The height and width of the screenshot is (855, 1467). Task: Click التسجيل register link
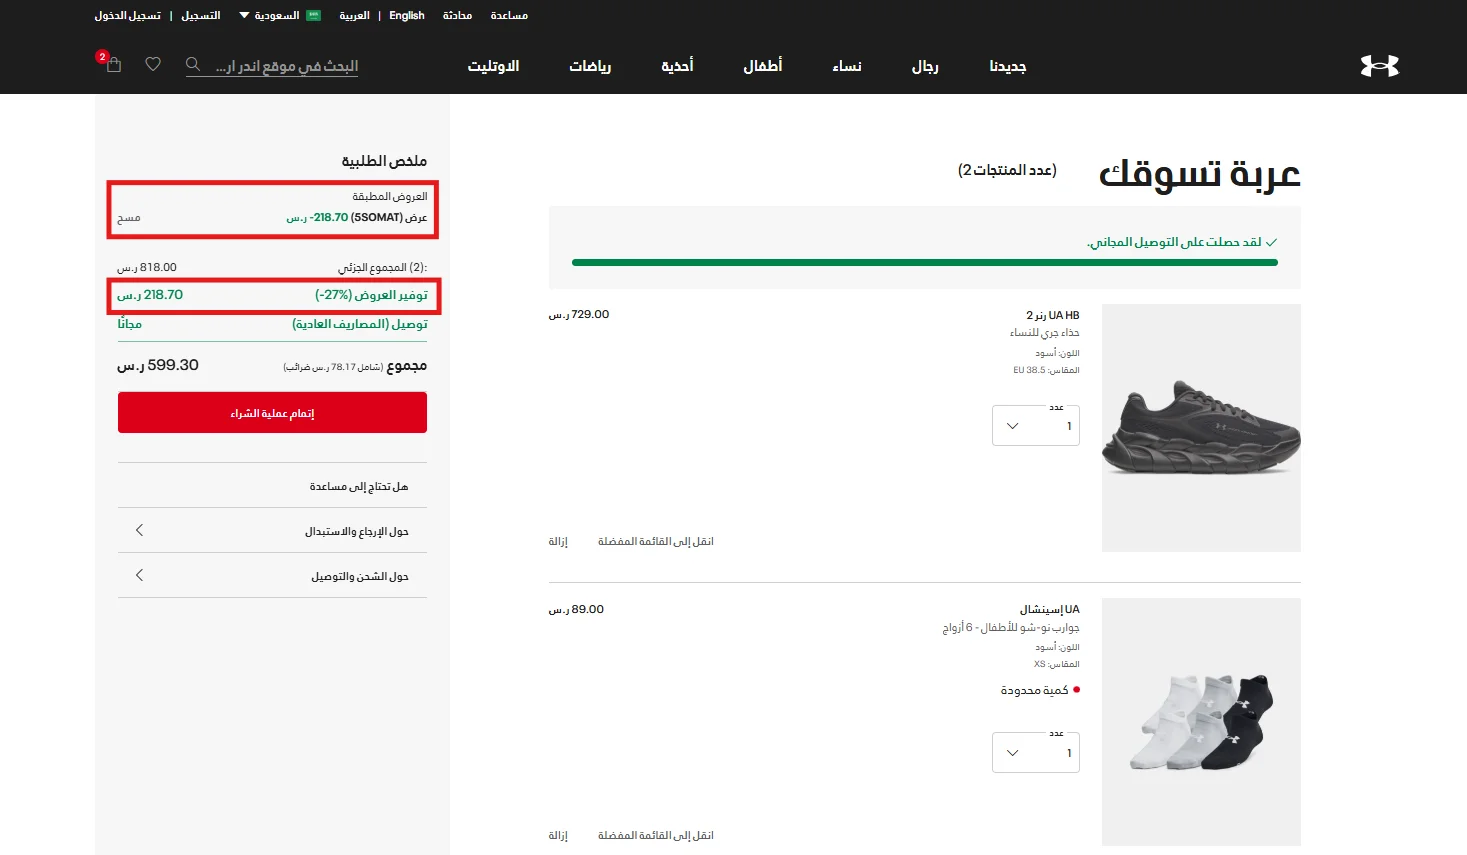[x=201, y=15]
